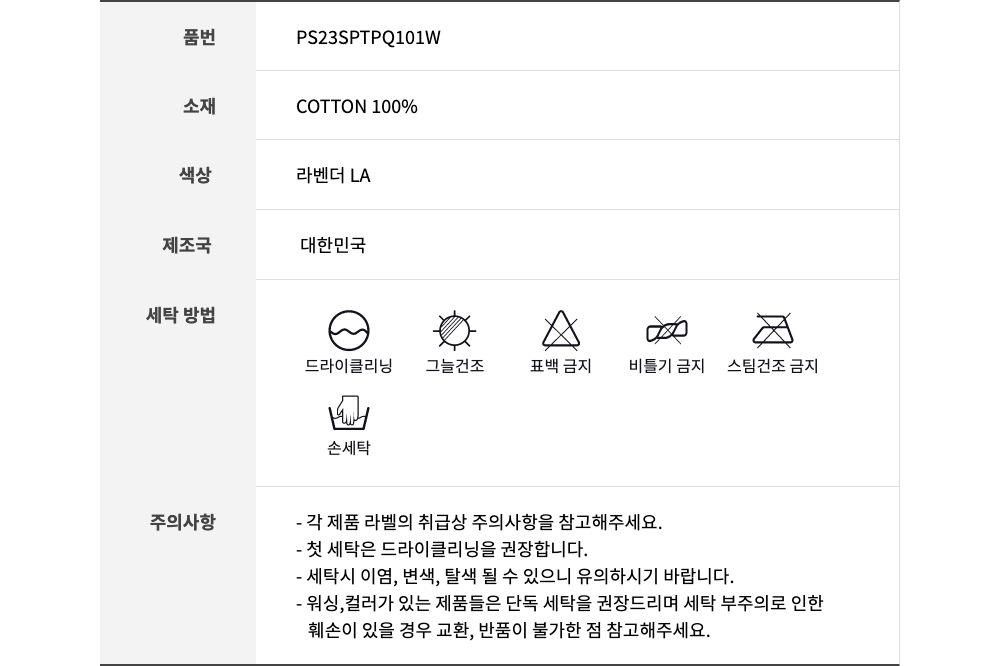Click the 주의사항 row header
Screen dimensions: 1000x666
coord(182,522)
